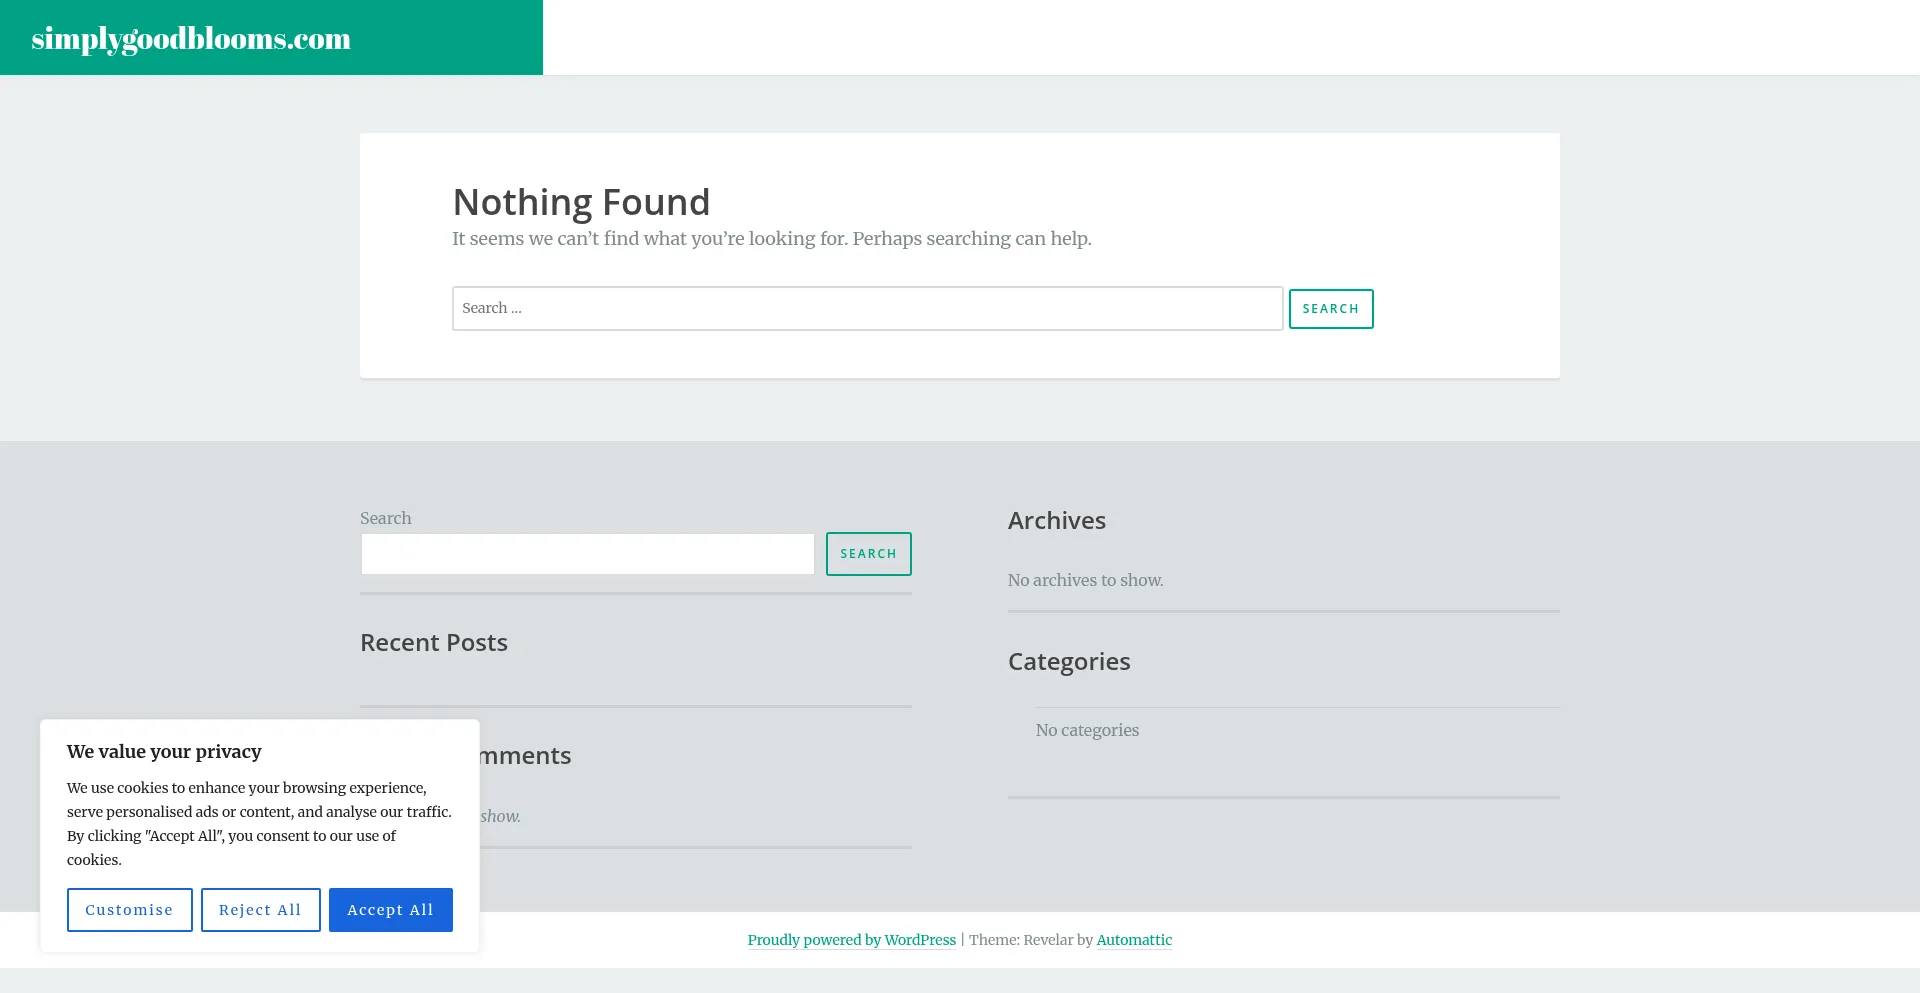Click the Archives widget heading
Viewport: 1920px width, 993px height.
point(1056,521)
